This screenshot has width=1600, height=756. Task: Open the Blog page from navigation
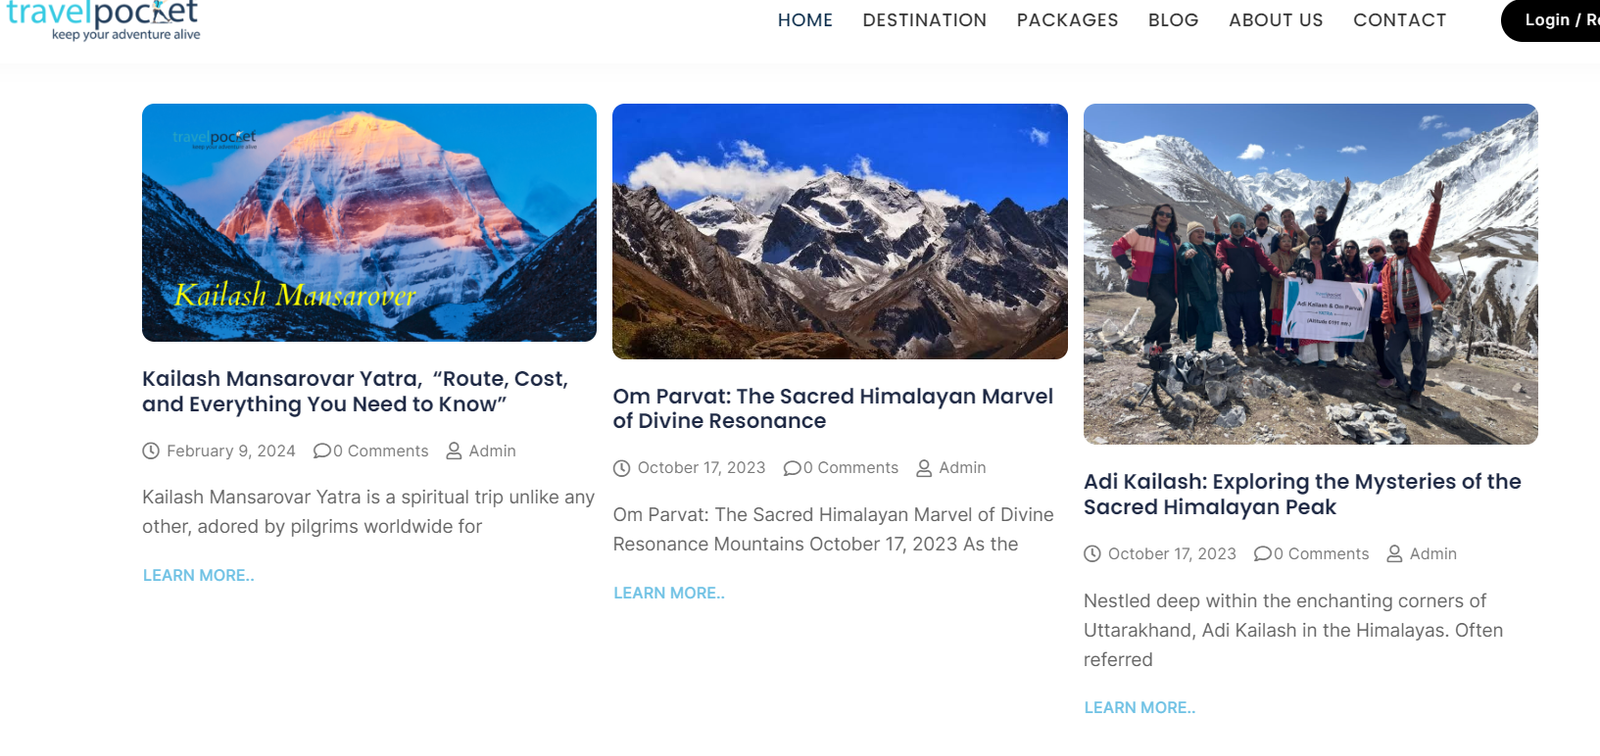coord(1173,20)
